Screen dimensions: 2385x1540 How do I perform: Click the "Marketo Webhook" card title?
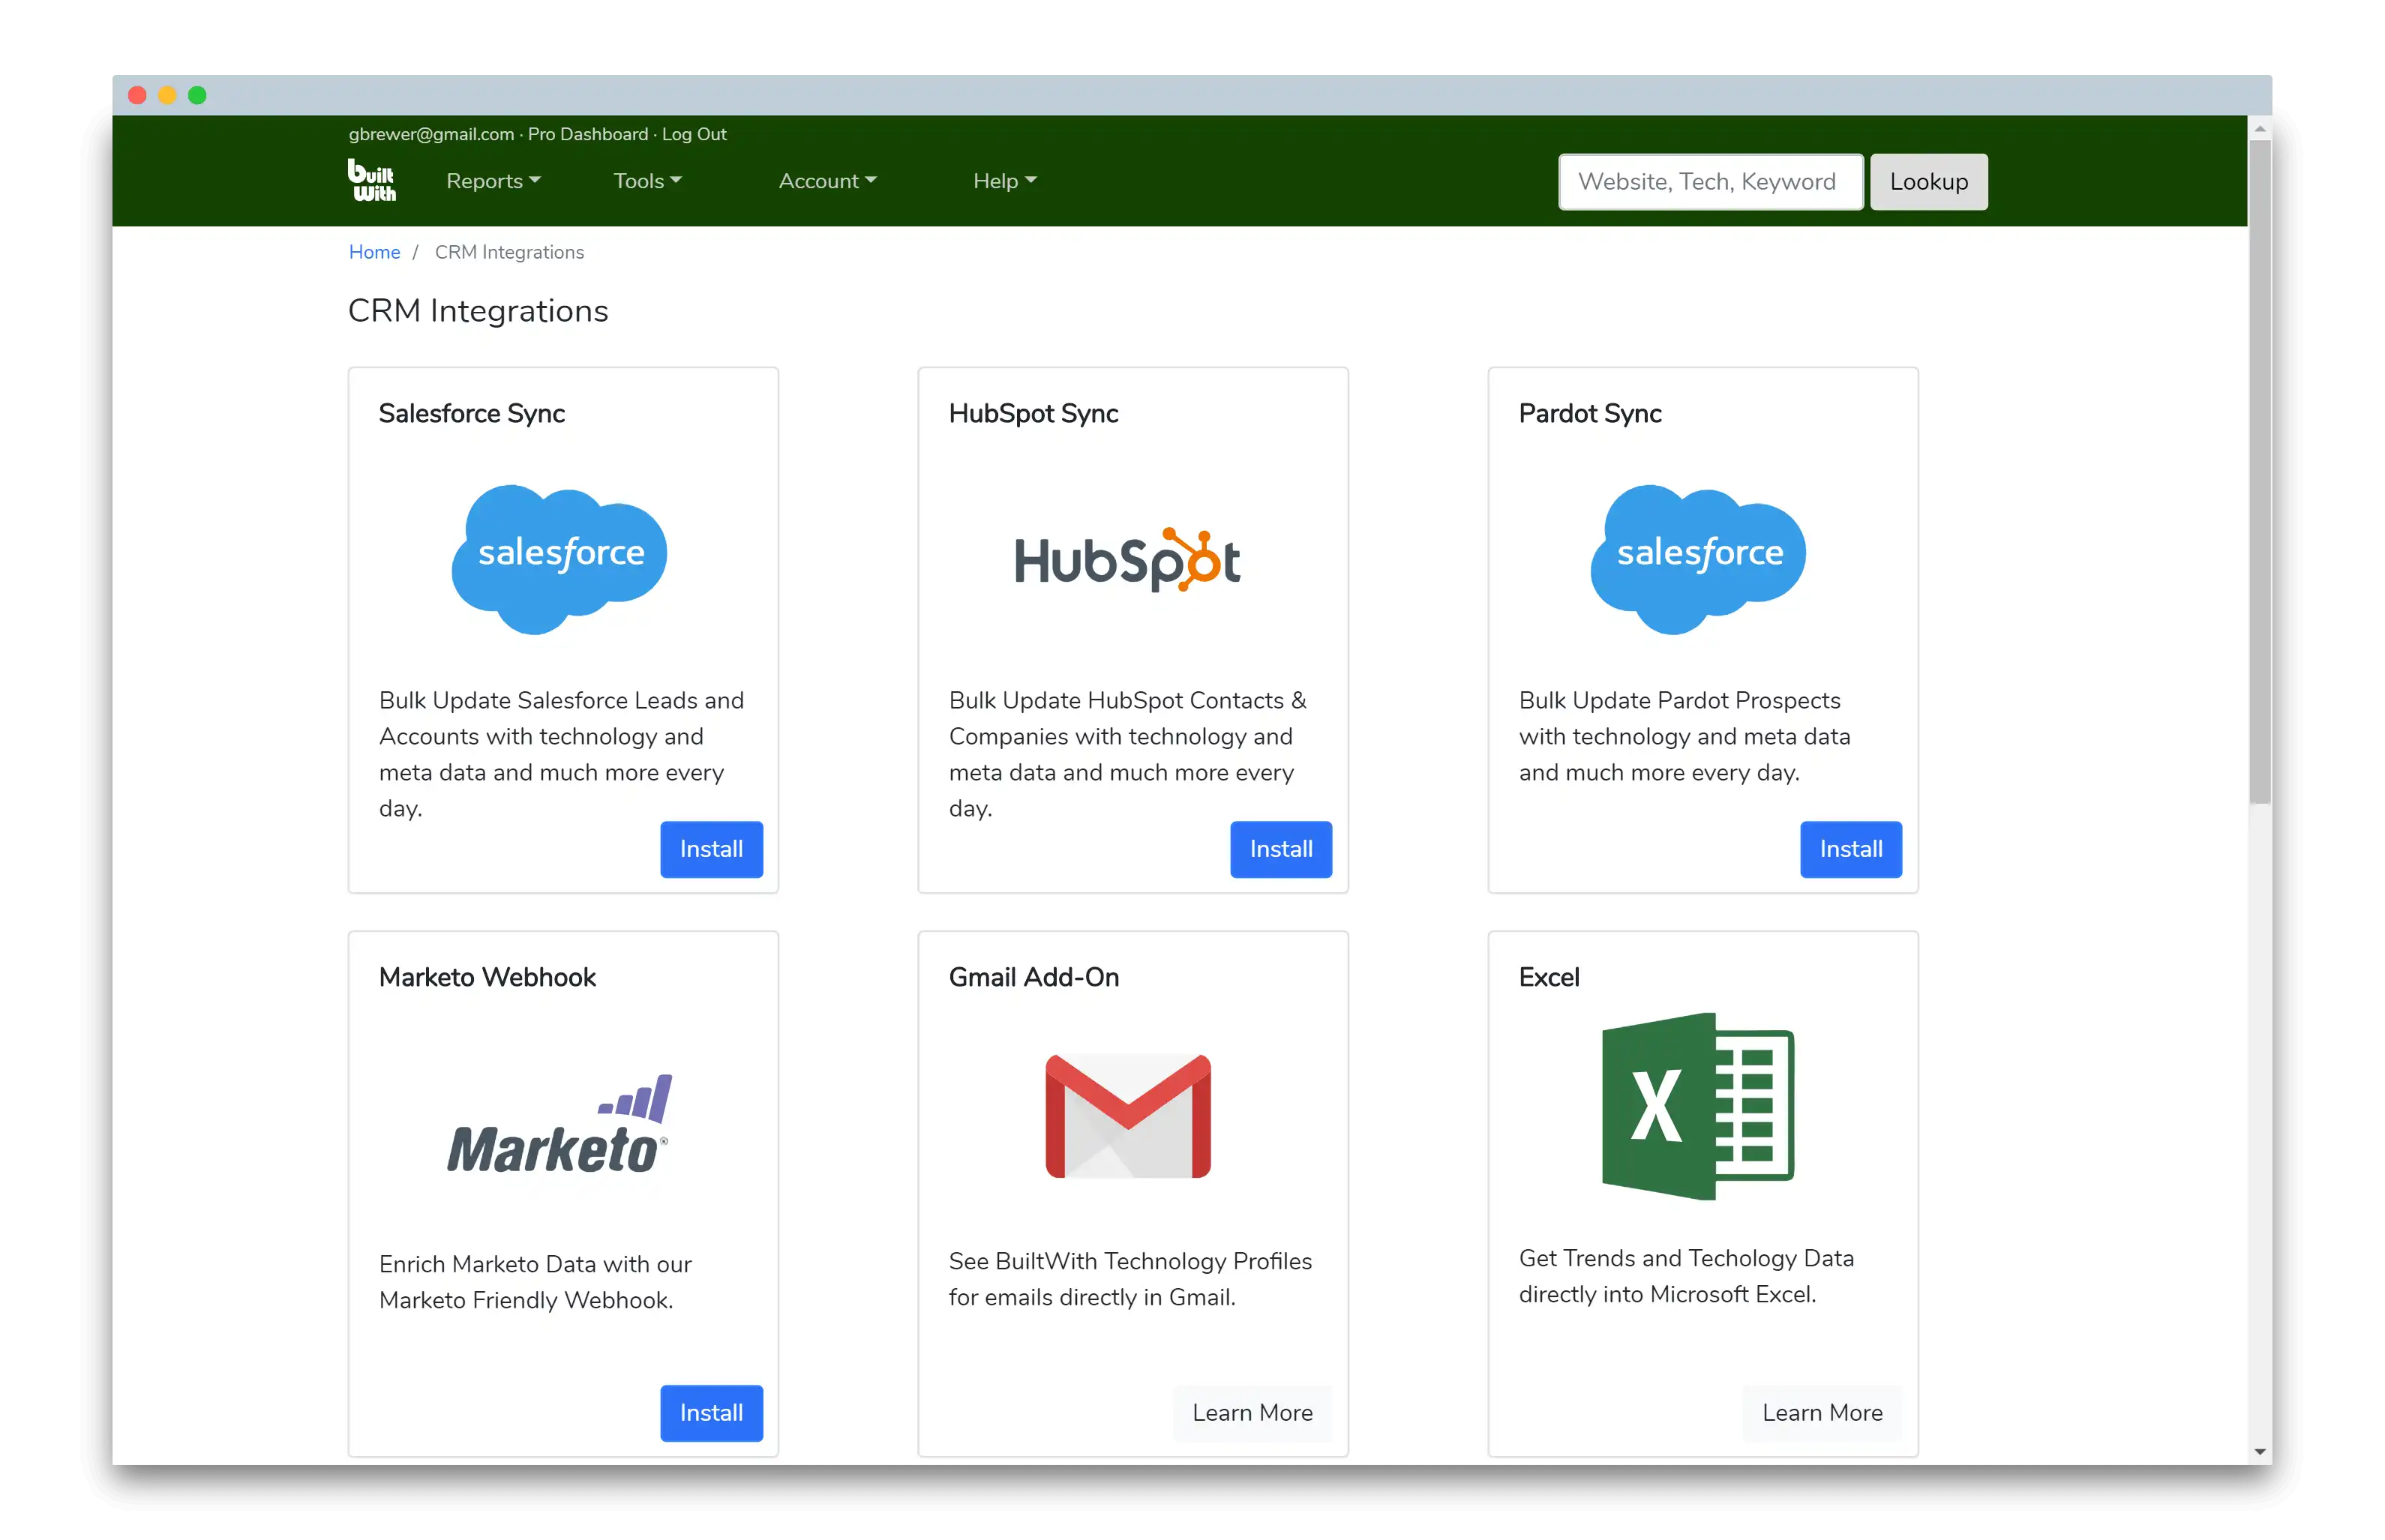pyautogui.click(x=487, y=977)
